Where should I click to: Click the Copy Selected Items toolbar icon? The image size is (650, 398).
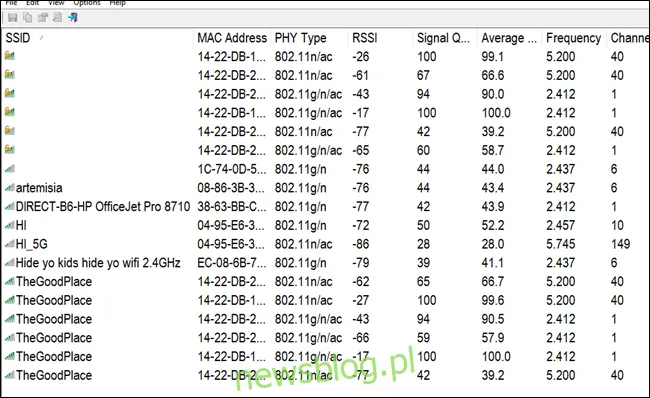[x=27, y=17]
